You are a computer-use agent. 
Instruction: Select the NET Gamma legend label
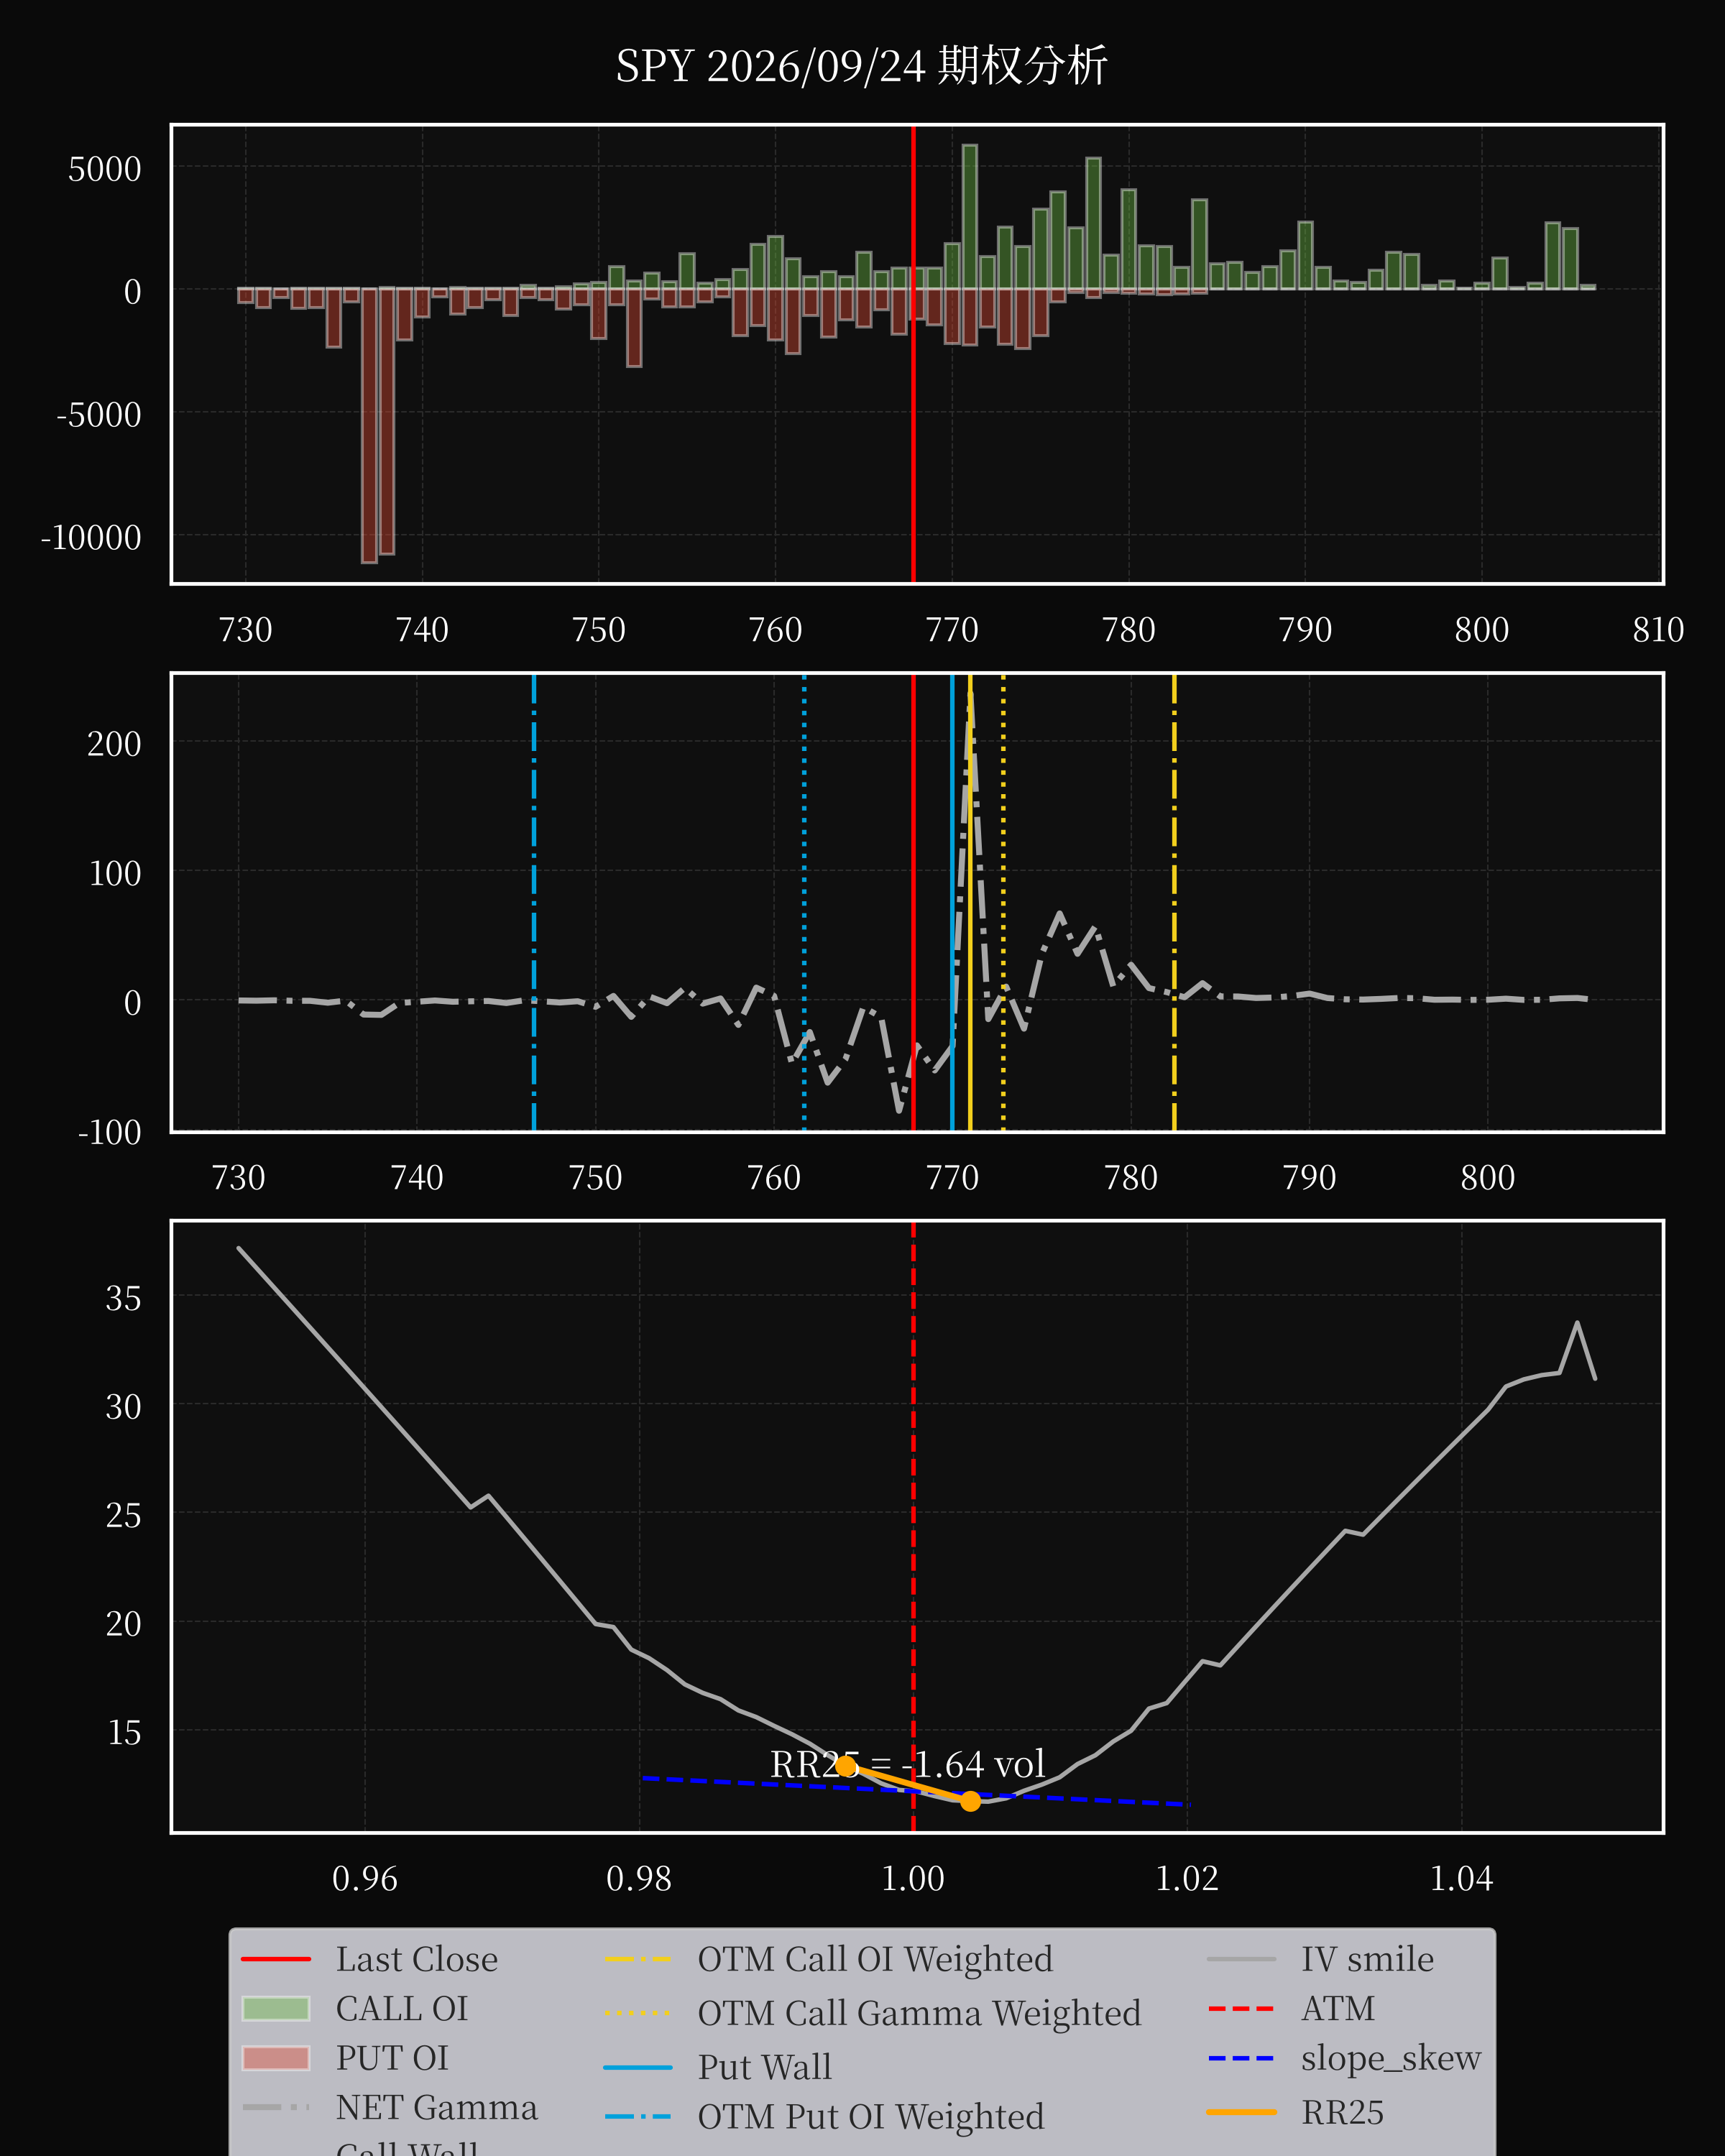point(436,2107)
